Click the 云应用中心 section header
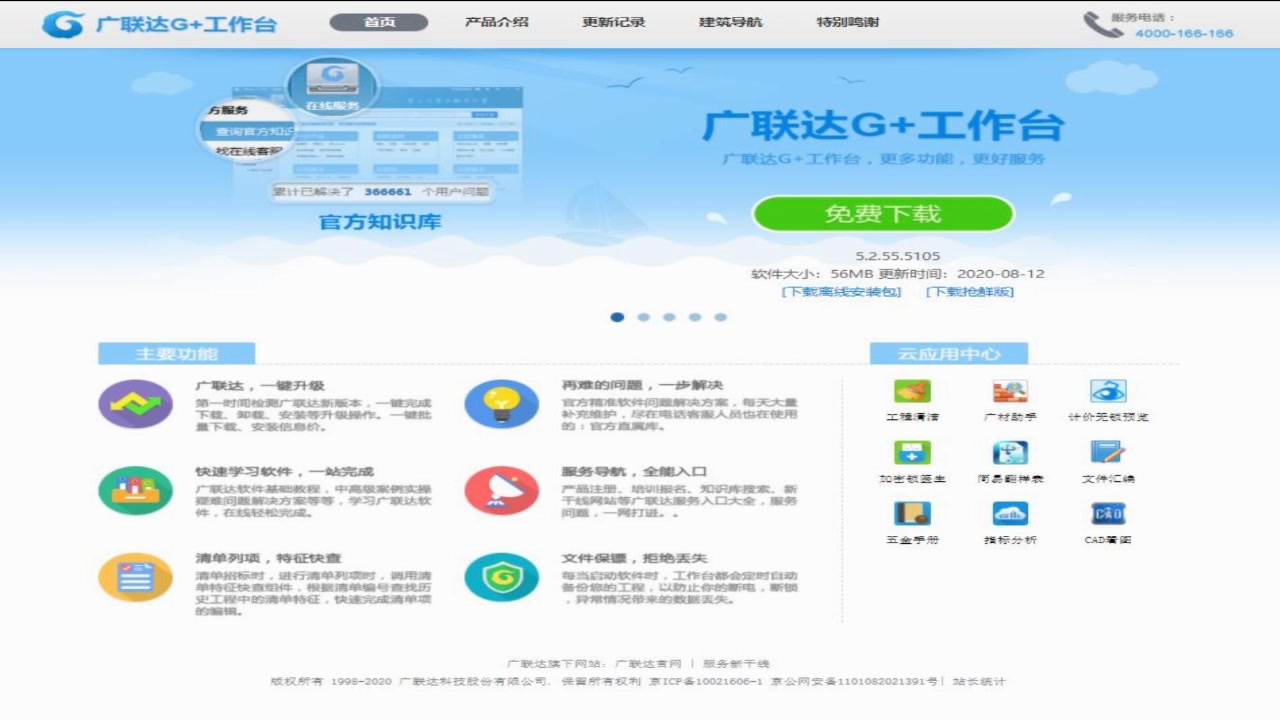 coord(949,354)
